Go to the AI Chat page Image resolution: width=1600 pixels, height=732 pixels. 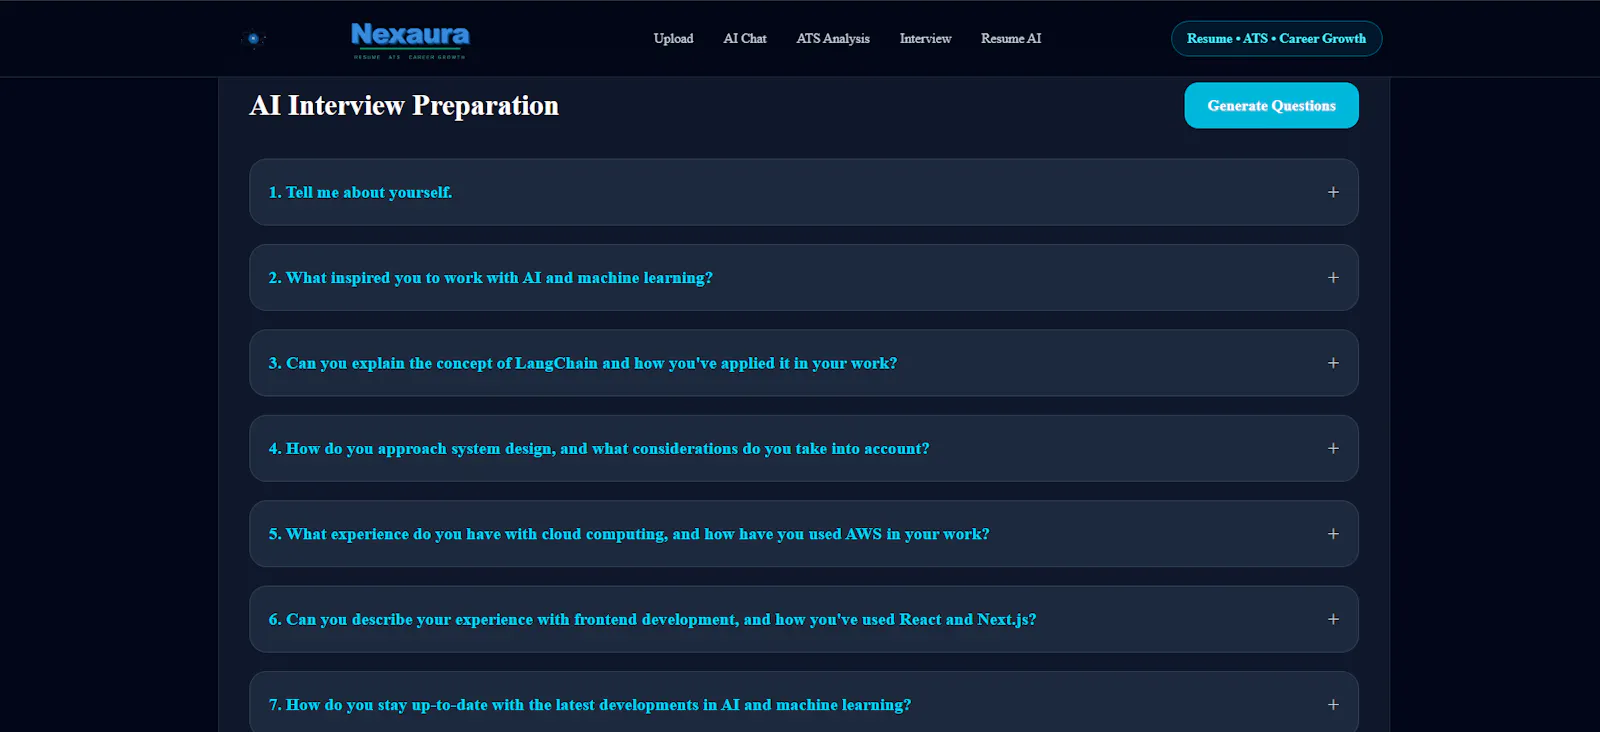[x=745, y=39]
